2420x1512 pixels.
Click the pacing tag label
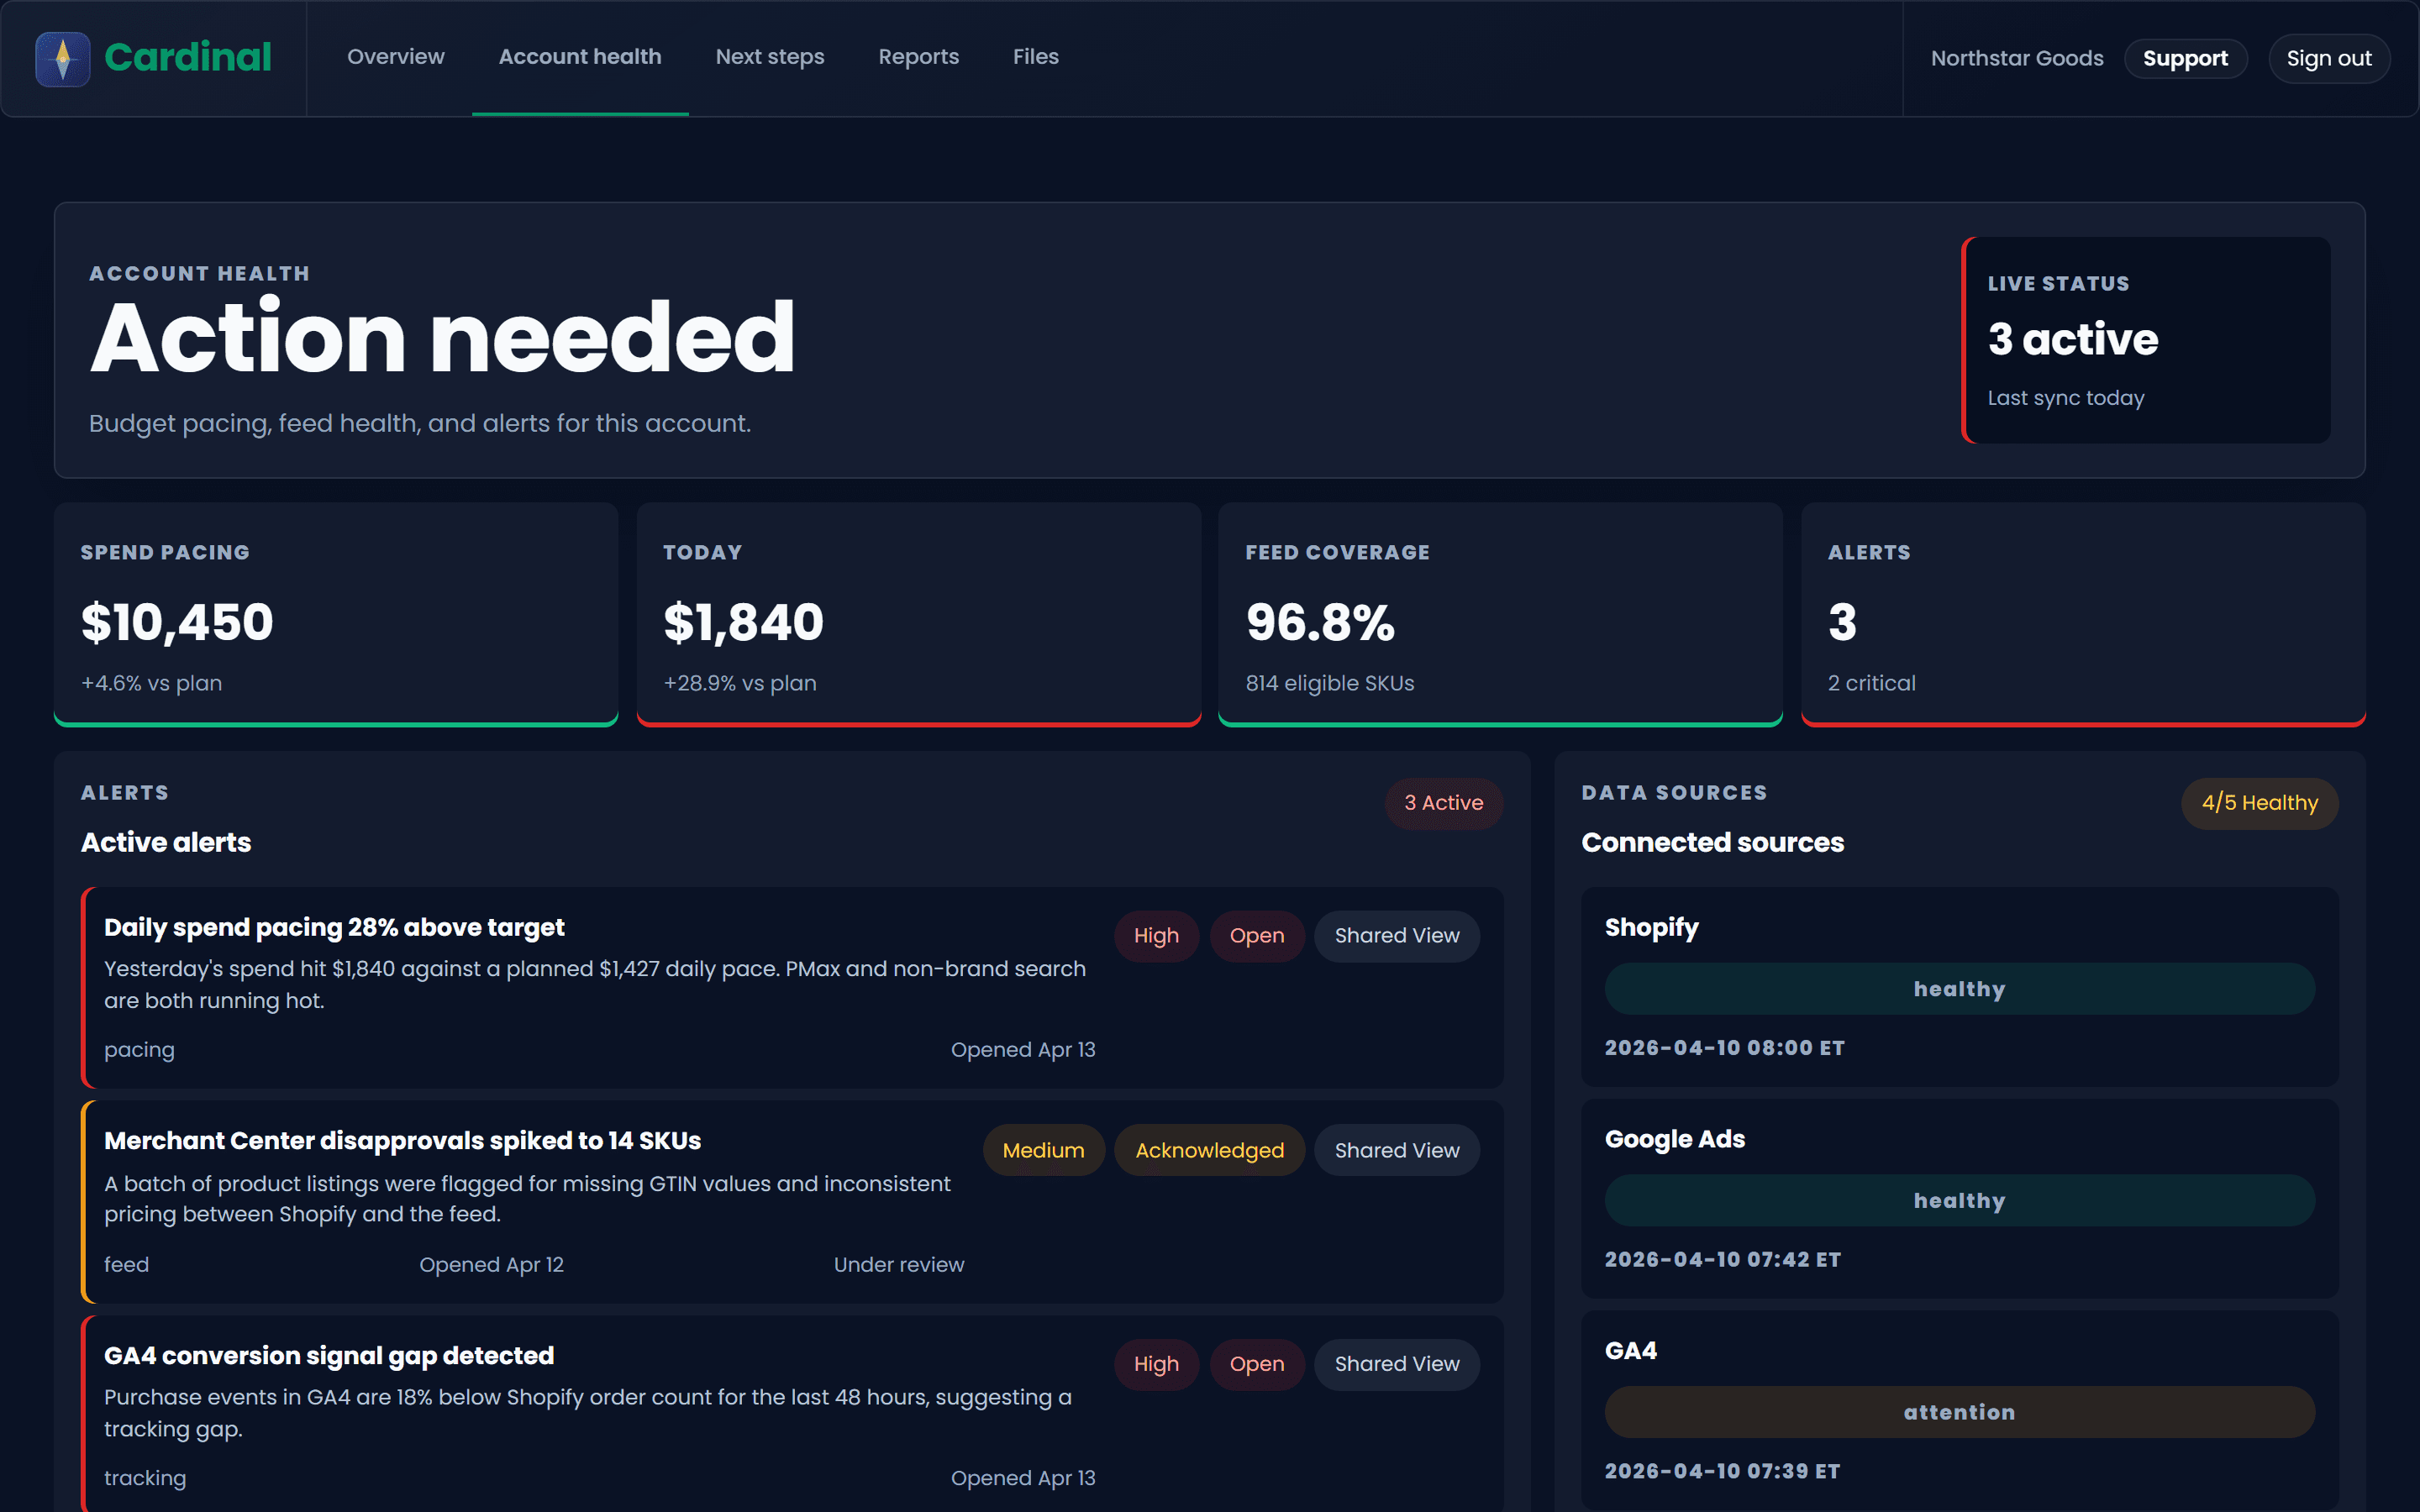pyautogui.click(x=139, y=1050)
